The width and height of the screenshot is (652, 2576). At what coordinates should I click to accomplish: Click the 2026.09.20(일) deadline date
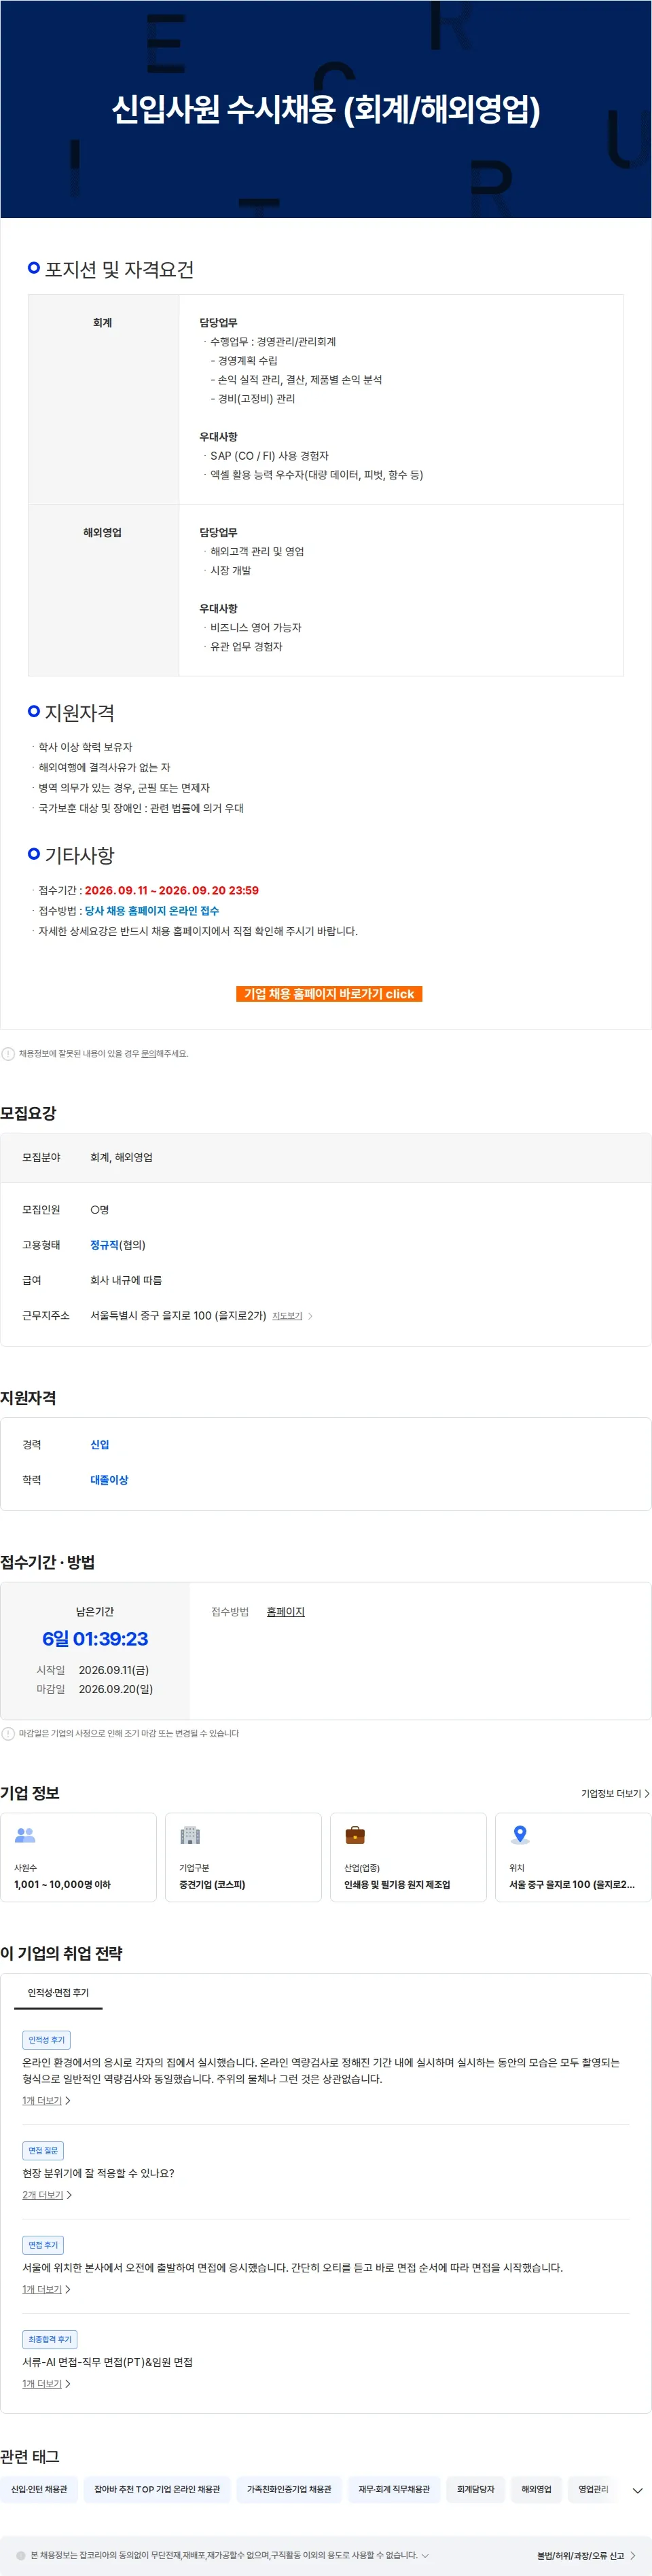click(116, 1688)
